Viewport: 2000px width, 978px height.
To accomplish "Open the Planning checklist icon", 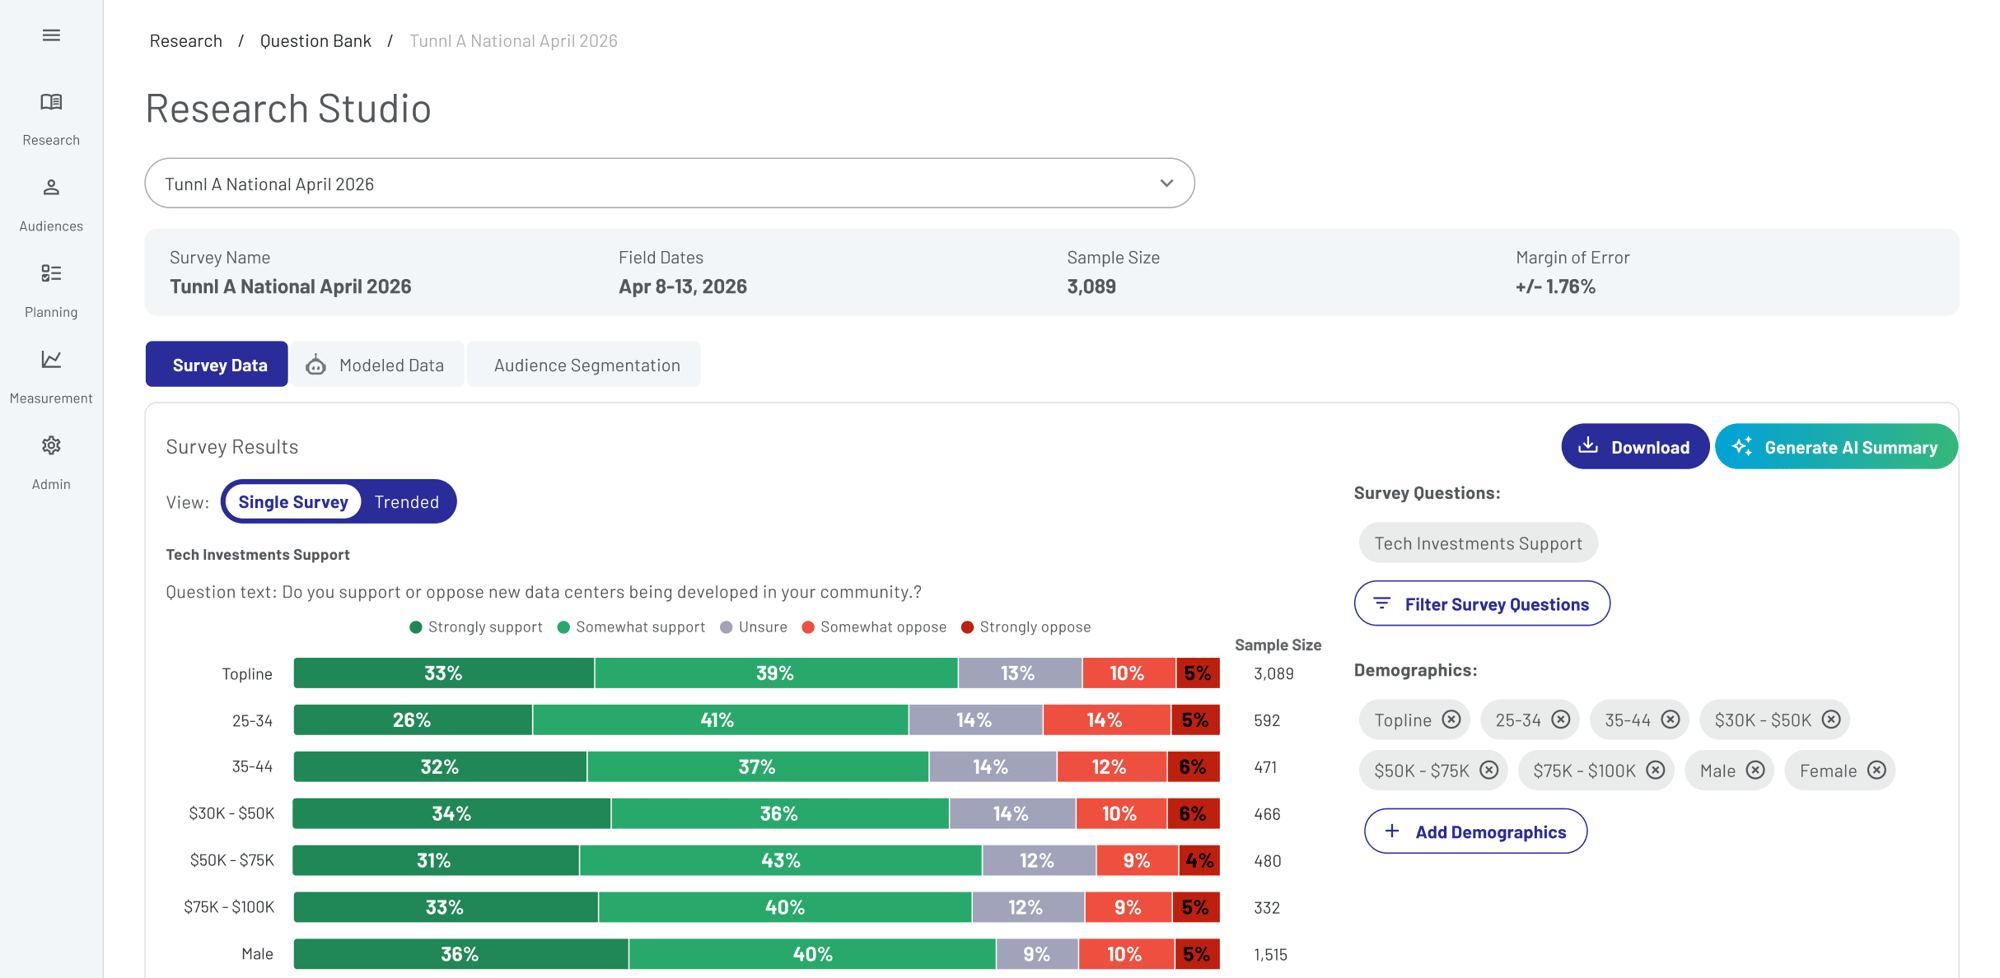I will (51, 273).
